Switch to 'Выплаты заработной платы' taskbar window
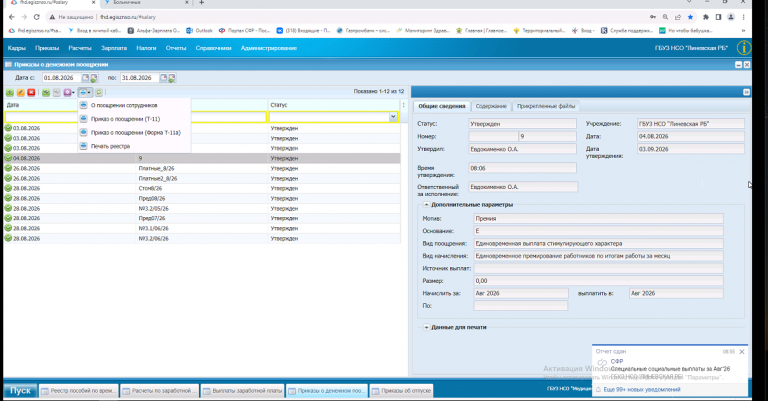 pos(243,391)
